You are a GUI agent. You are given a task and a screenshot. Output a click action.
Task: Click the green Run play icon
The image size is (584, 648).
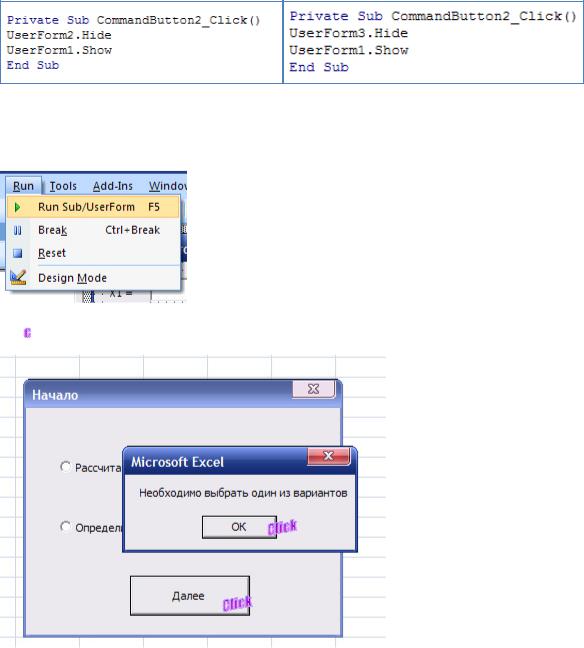coord(17,207)
